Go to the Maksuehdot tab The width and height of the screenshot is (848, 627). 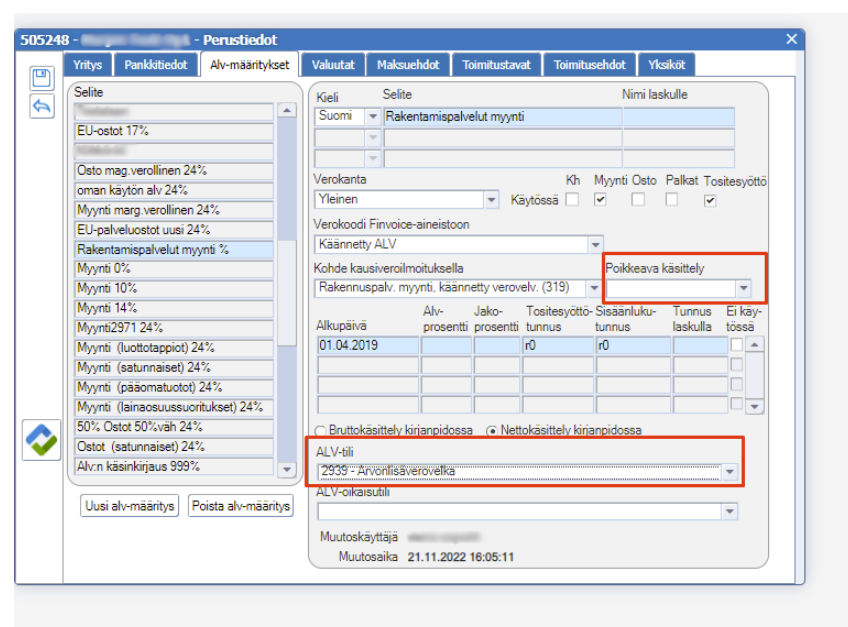(408, 65)
